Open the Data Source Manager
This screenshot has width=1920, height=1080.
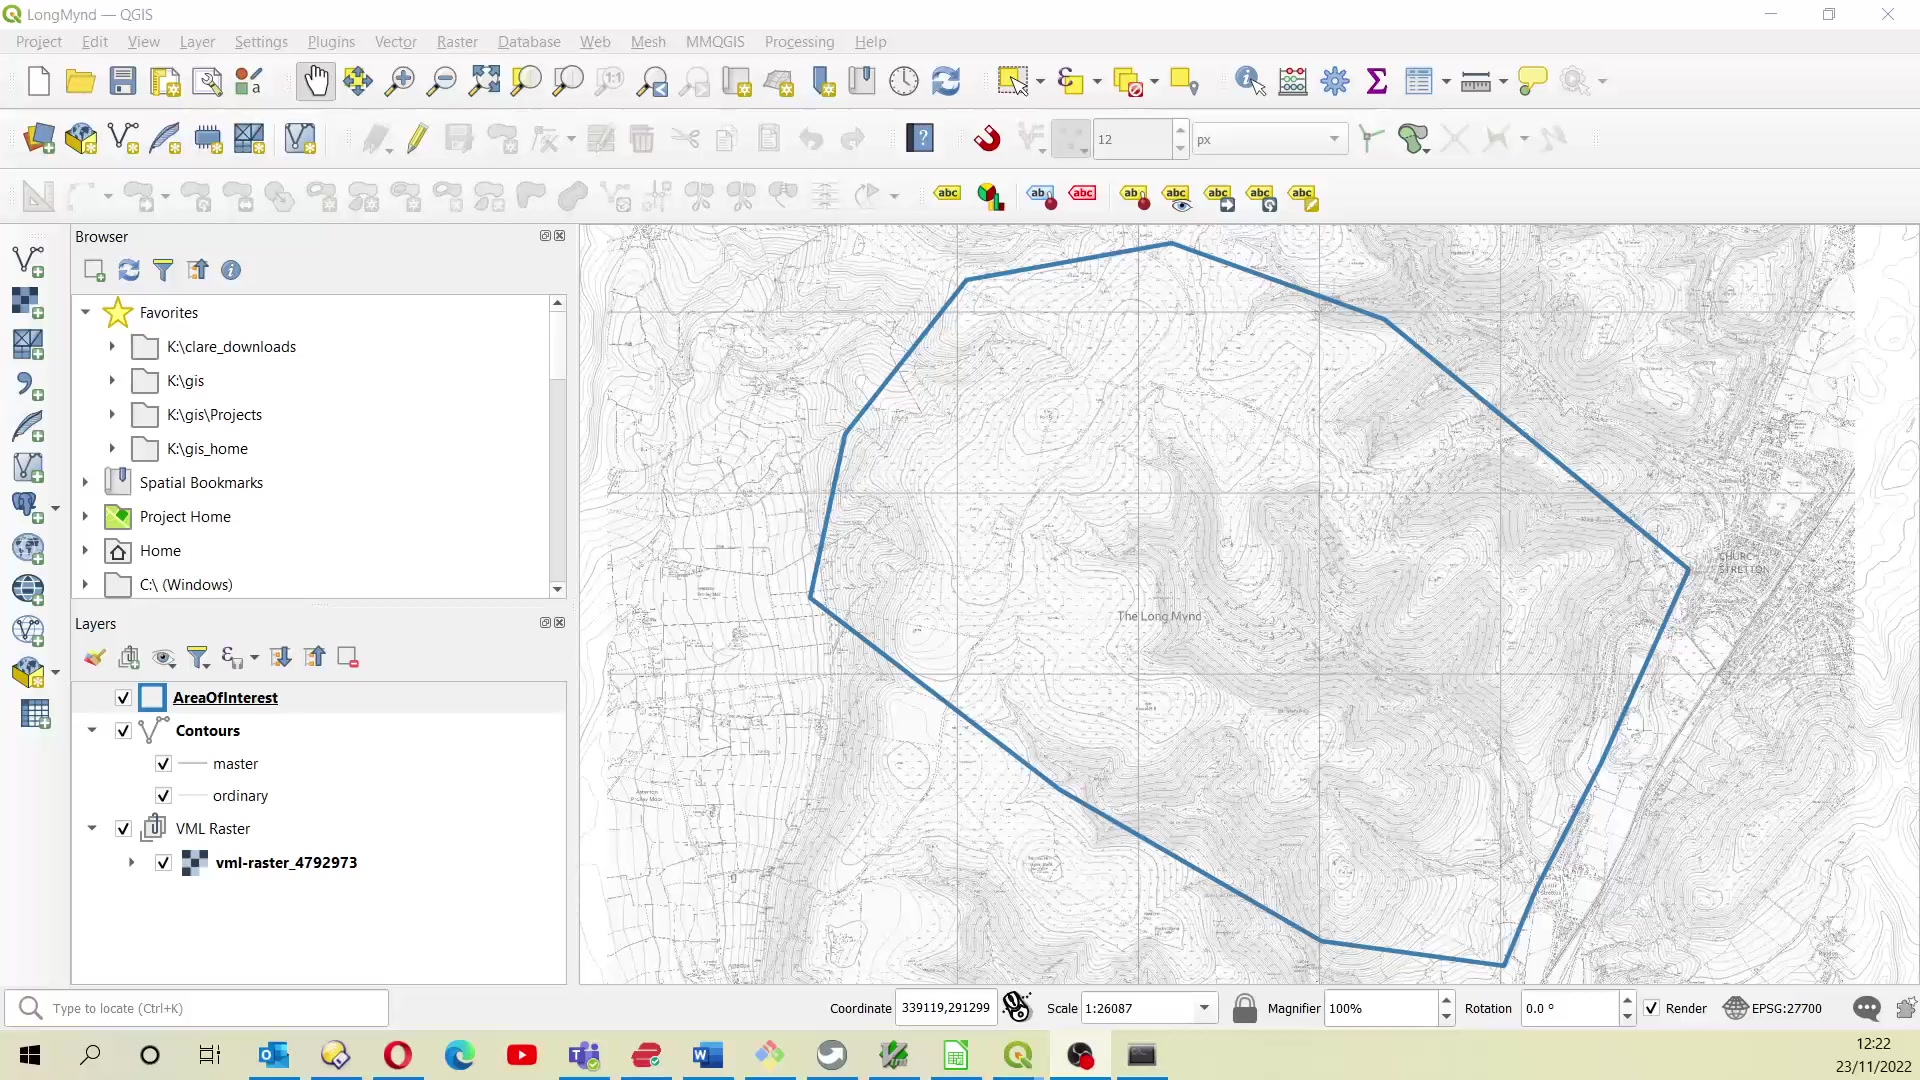click(38, 138)
